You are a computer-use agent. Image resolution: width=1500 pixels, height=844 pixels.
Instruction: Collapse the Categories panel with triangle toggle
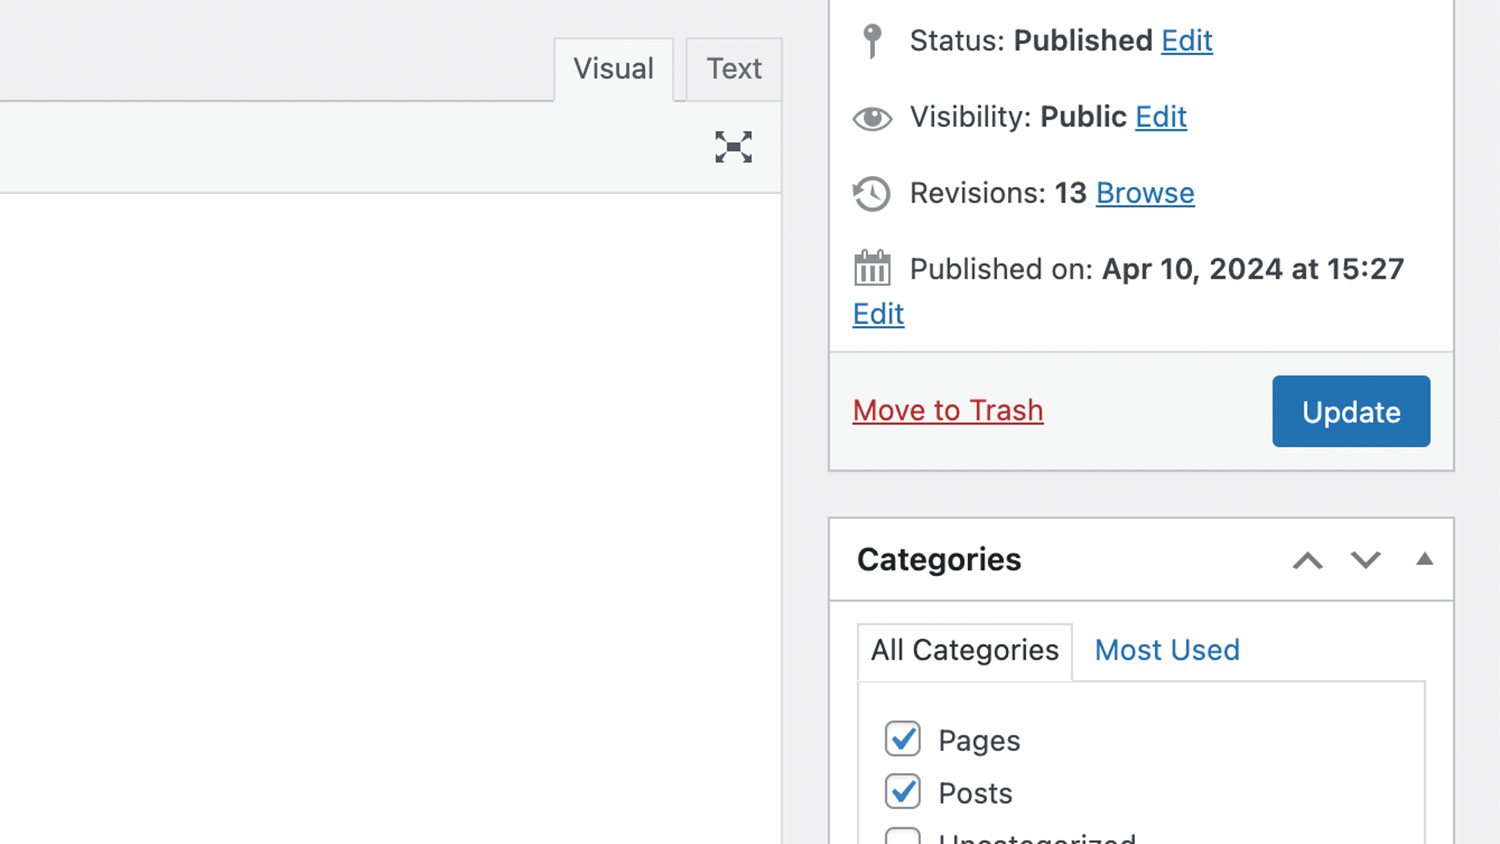[1424, 559]
